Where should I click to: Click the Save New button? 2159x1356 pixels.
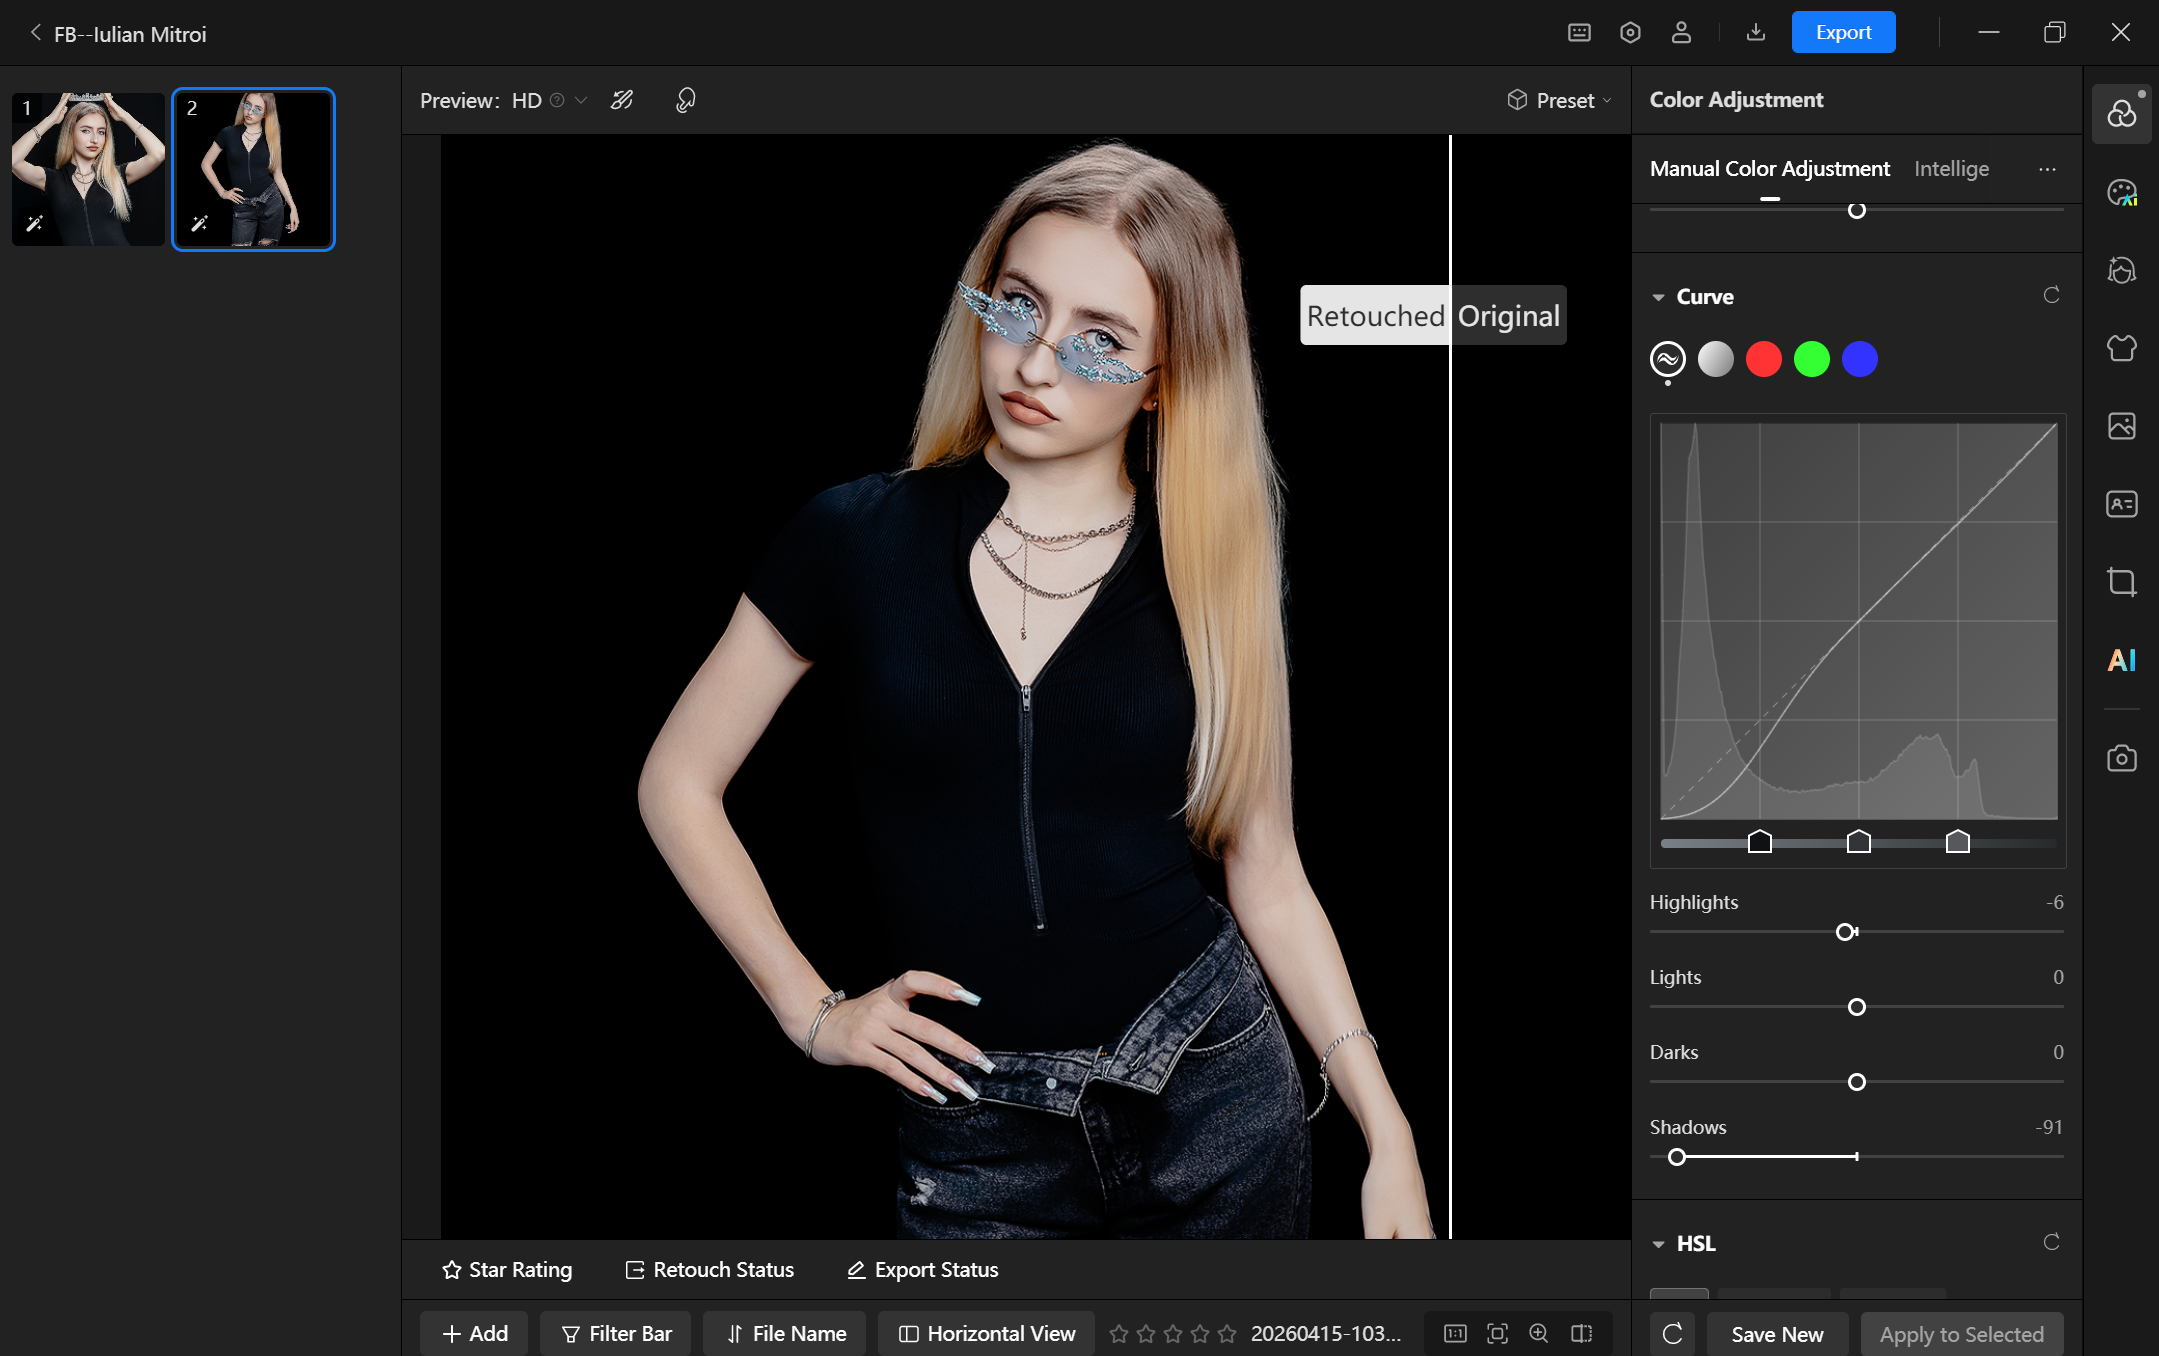(1777, 1334)
